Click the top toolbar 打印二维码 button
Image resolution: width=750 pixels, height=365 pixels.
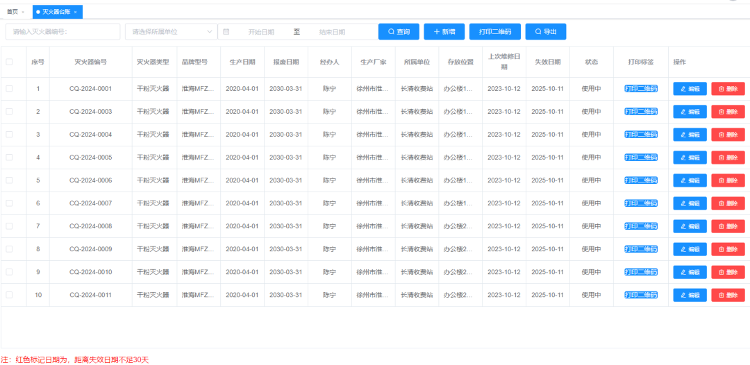pyautogui.click(x=495, y=32)
